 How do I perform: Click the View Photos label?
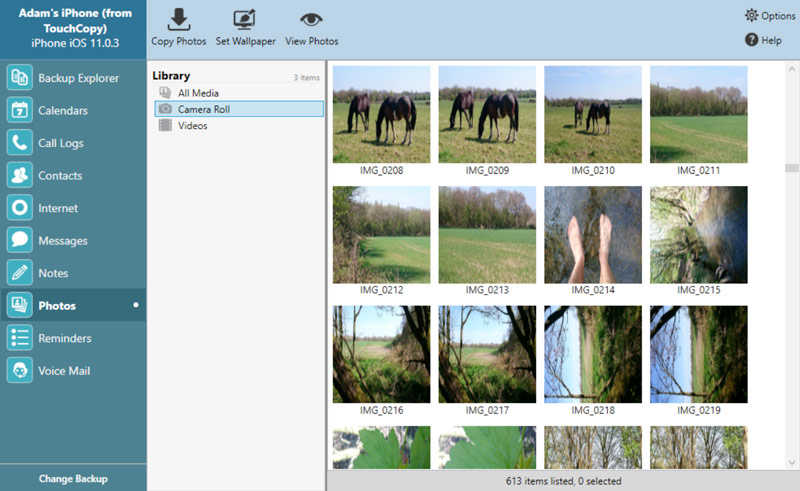point(312,41)
